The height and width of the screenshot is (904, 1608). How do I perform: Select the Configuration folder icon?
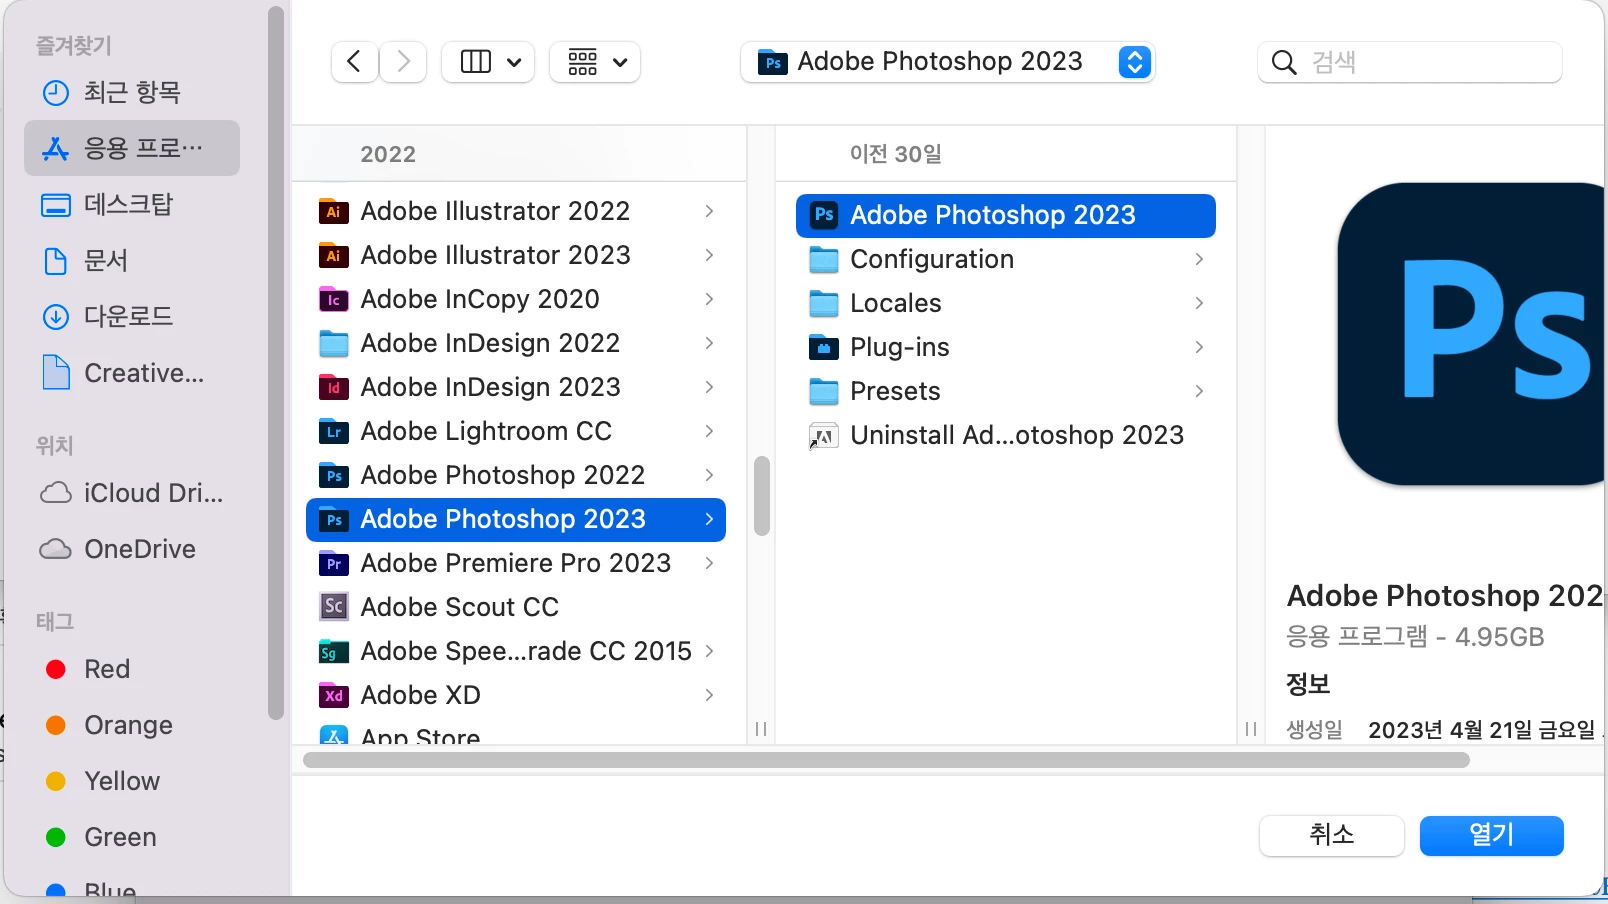click(824, 259)
